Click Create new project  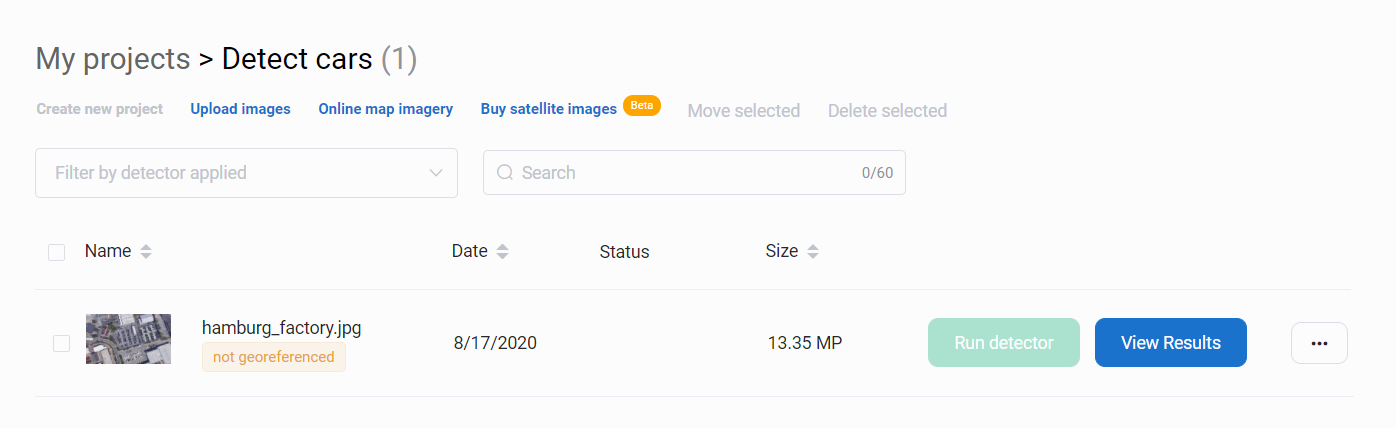tap(99, 109)
